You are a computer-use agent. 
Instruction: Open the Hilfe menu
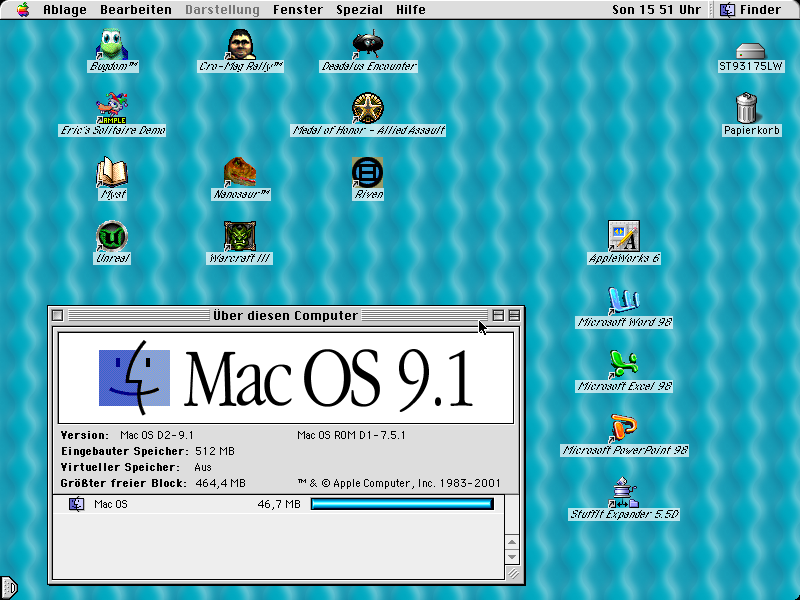[411, 10]
